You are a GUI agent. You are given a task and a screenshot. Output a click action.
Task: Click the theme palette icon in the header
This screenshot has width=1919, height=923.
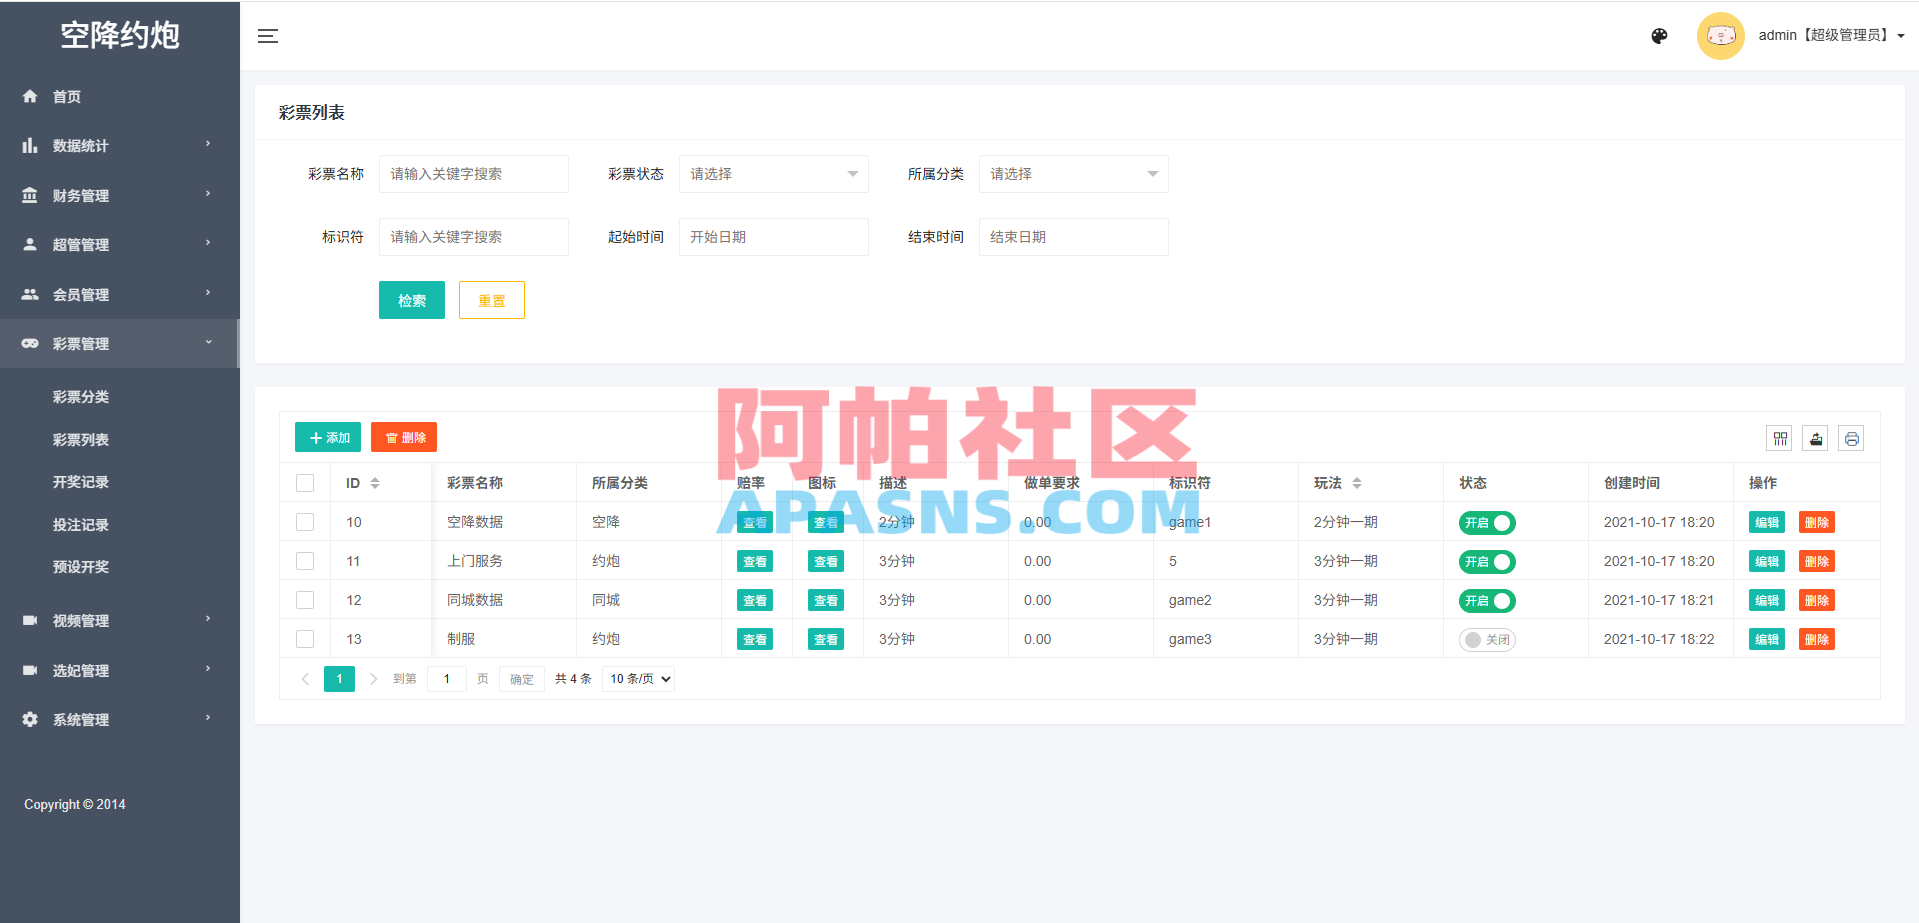1659,36
